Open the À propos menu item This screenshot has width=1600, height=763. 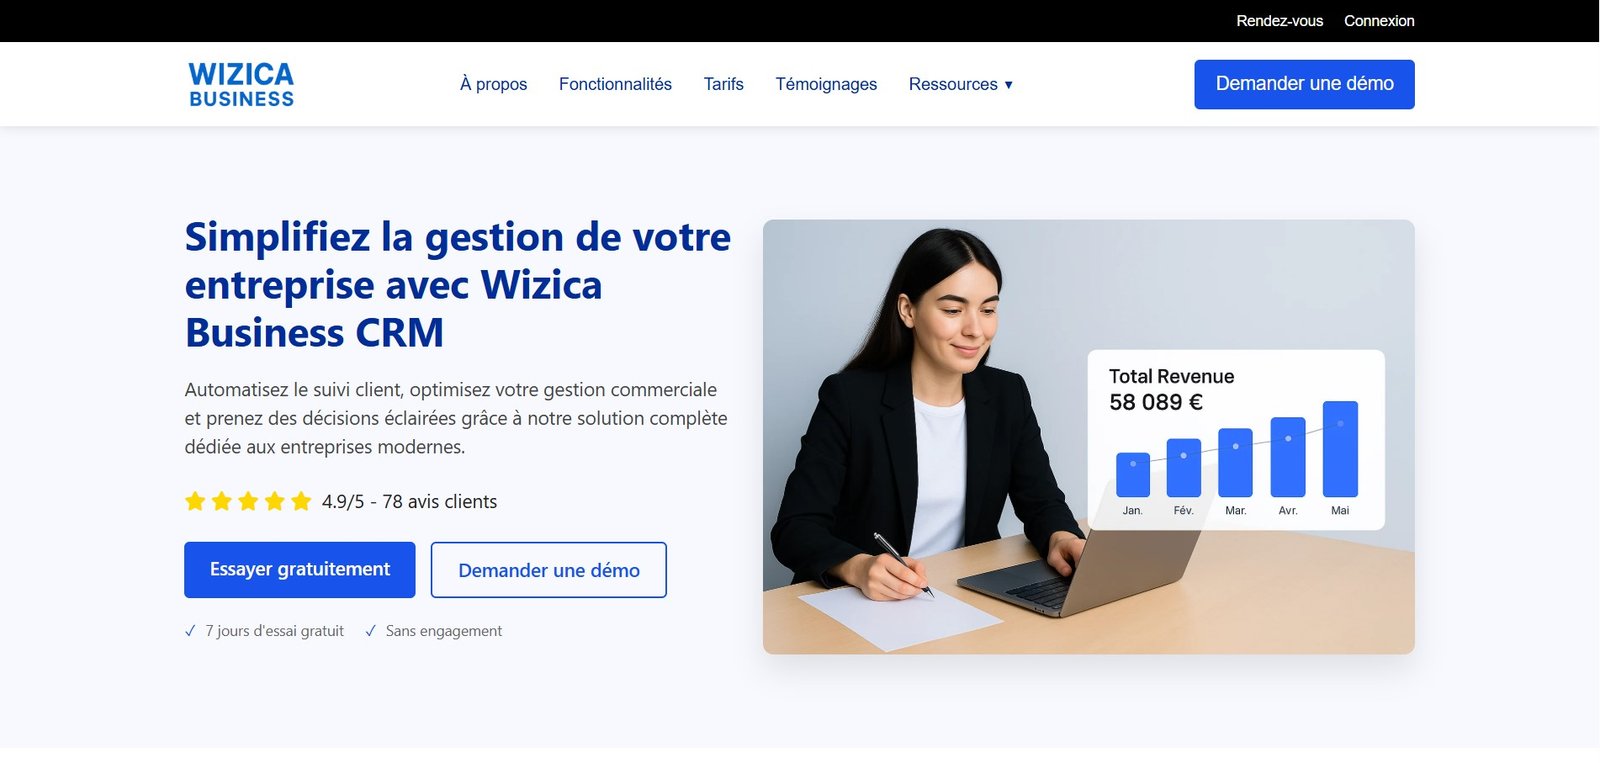[493, 84]
